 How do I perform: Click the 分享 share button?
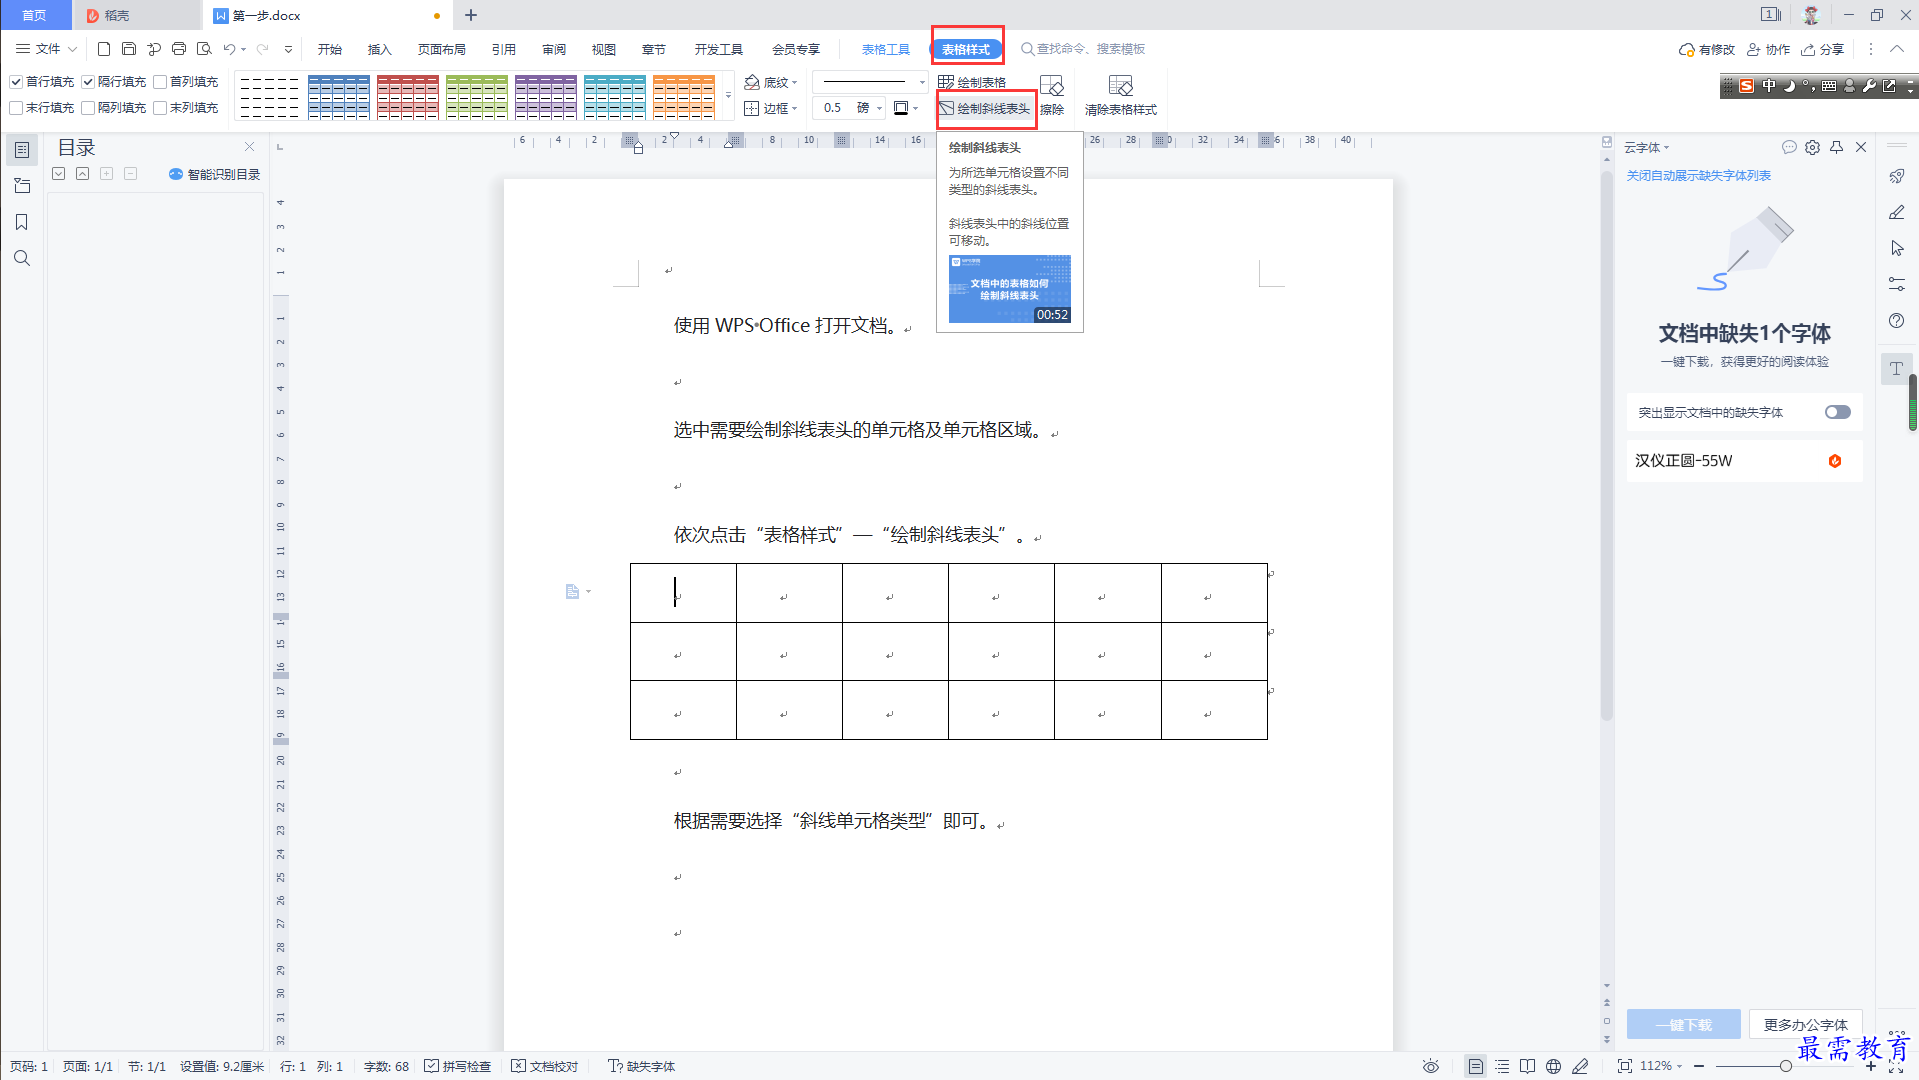(x=1823, y=49)
